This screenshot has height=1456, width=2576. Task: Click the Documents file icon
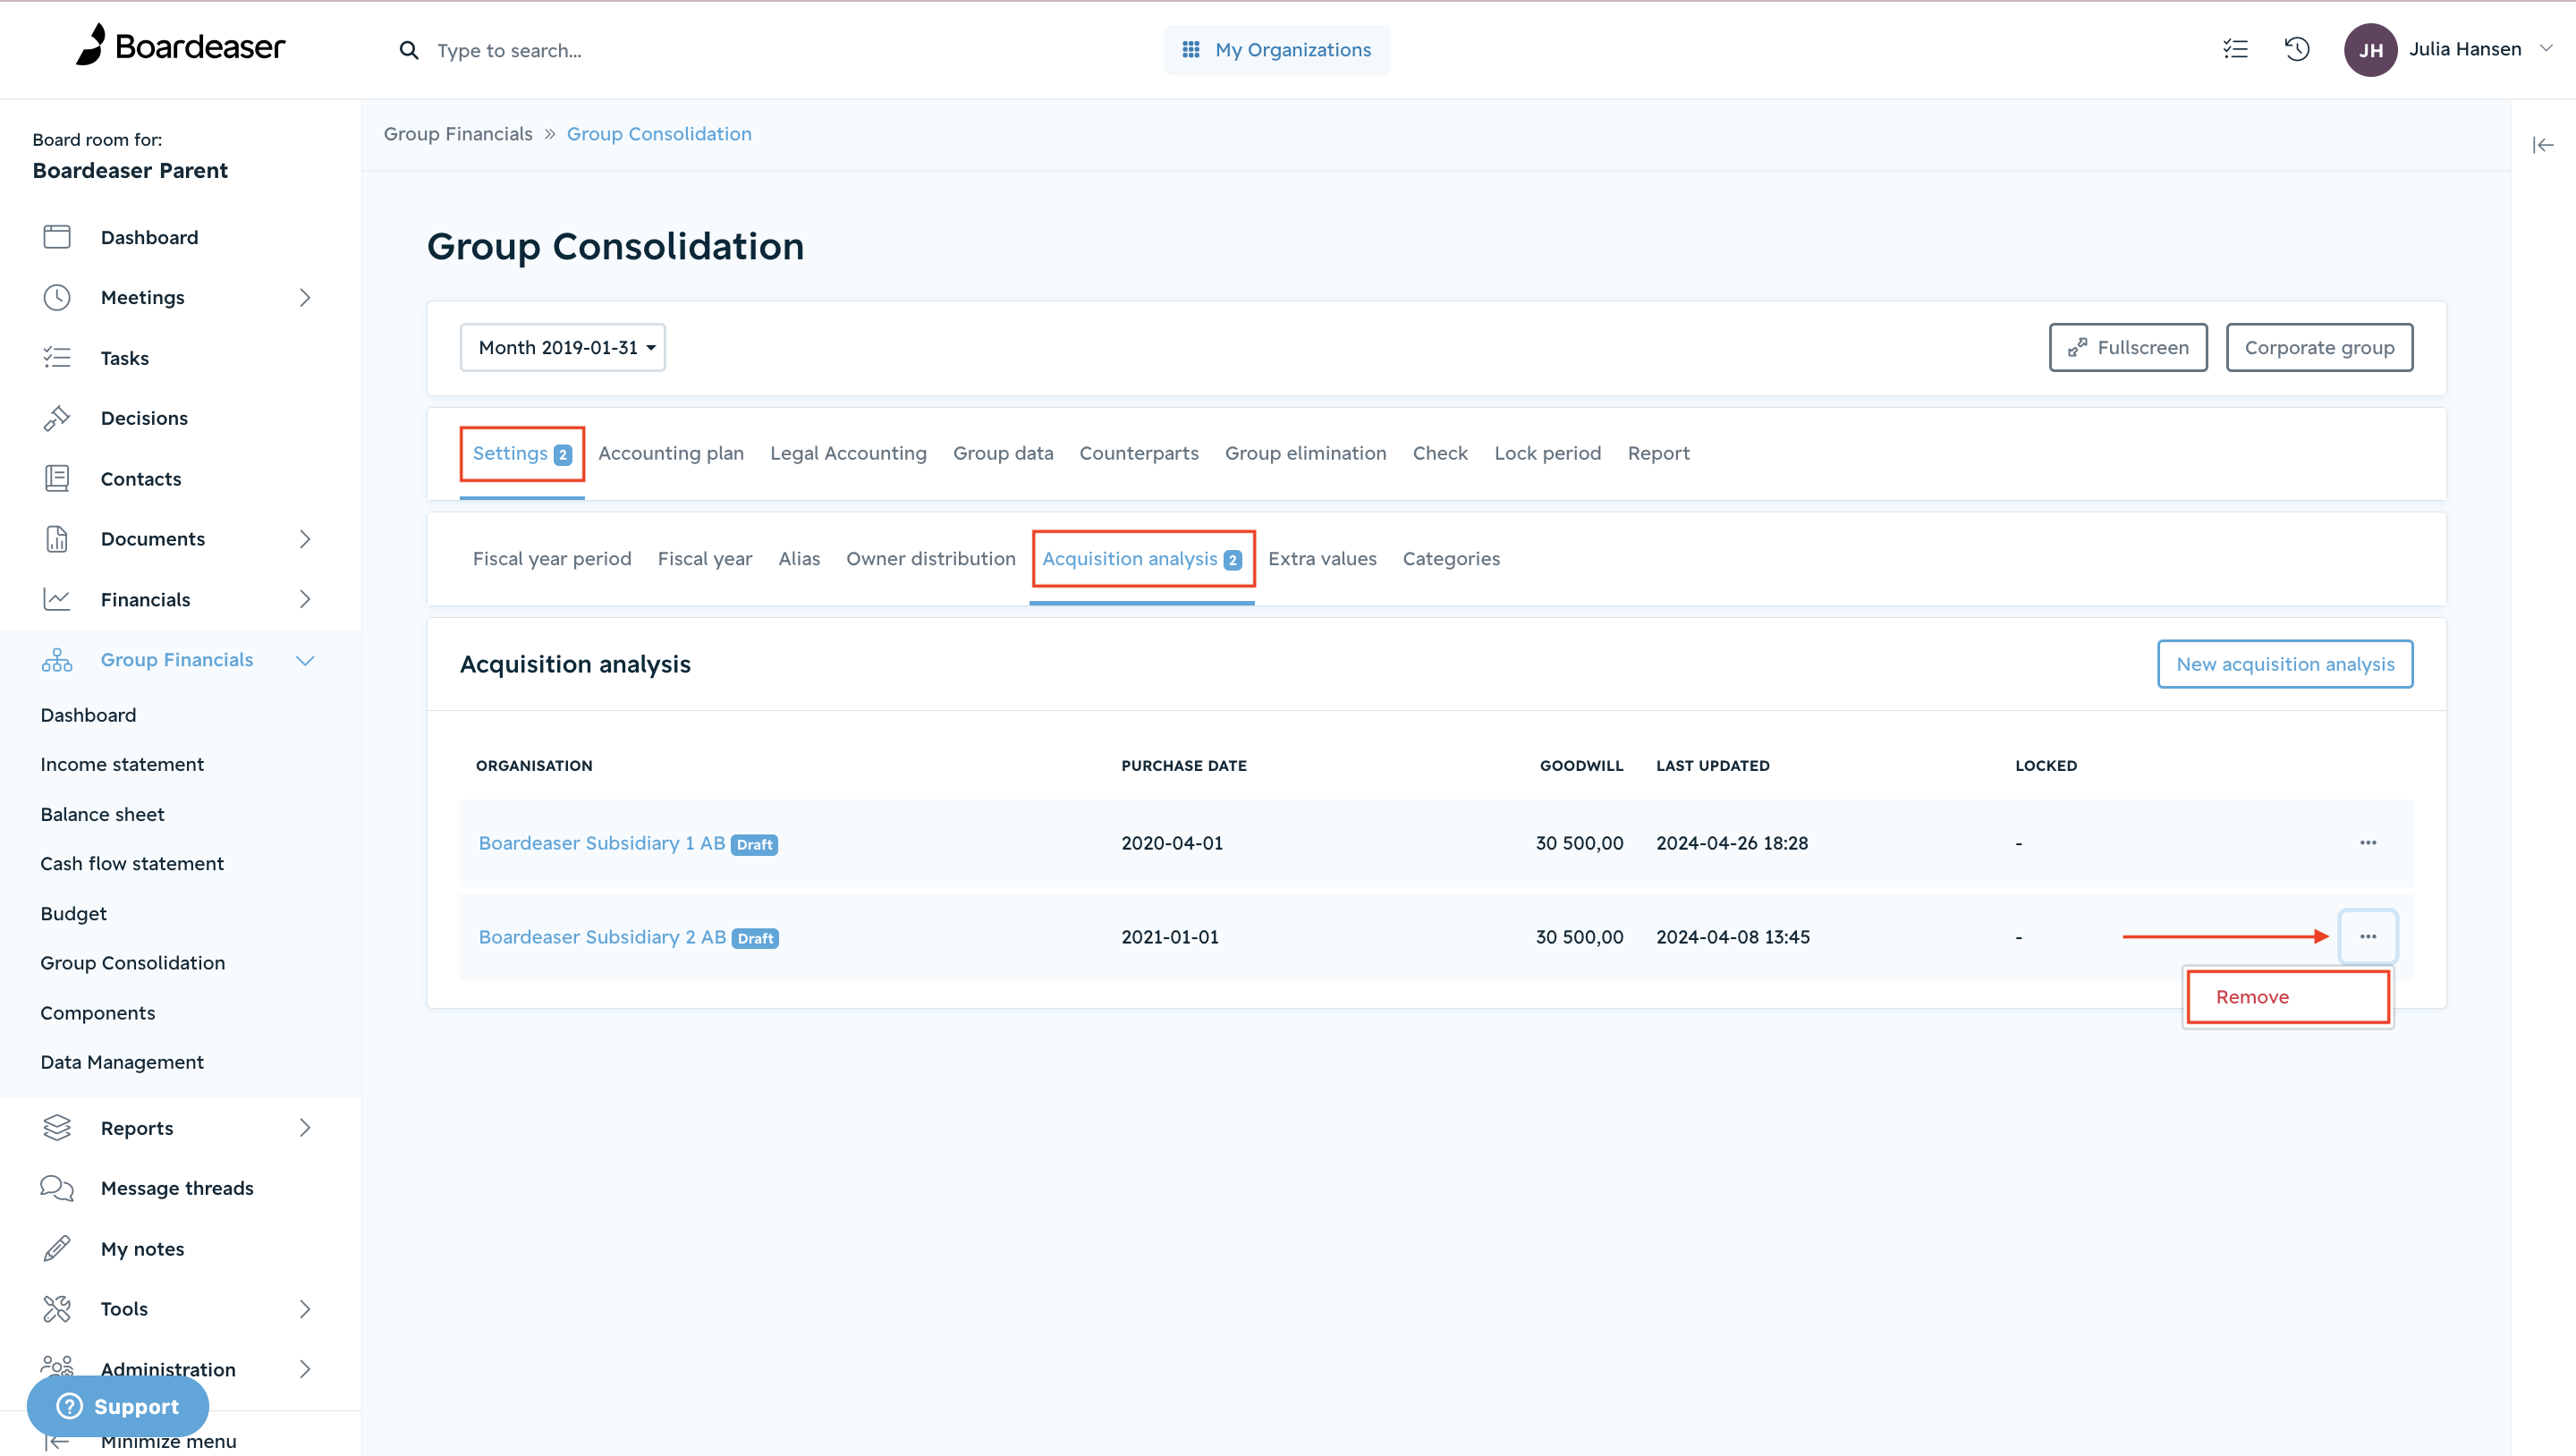57,539
